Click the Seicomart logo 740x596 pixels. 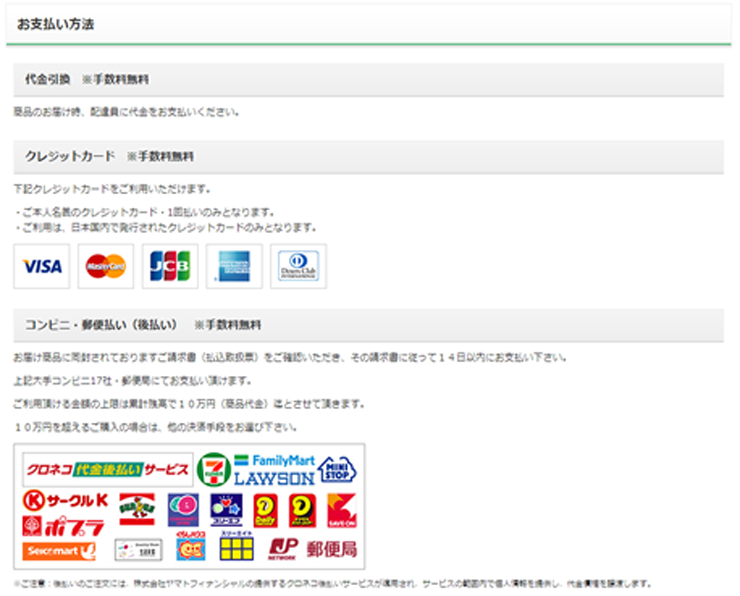click(59, 550)
